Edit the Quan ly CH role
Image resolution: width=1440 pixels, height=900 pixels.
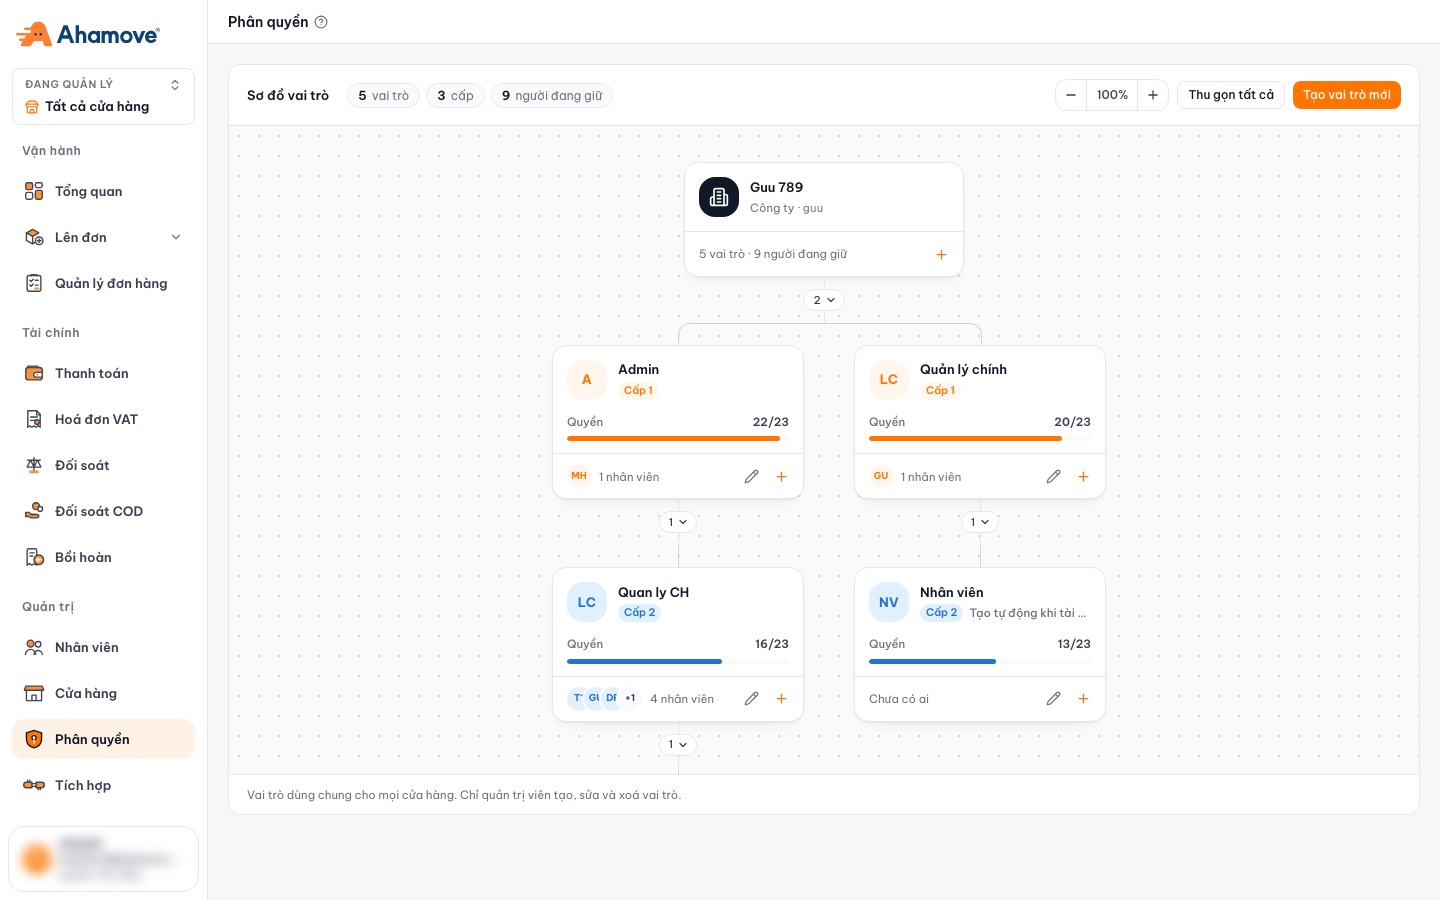coord(752,699)
